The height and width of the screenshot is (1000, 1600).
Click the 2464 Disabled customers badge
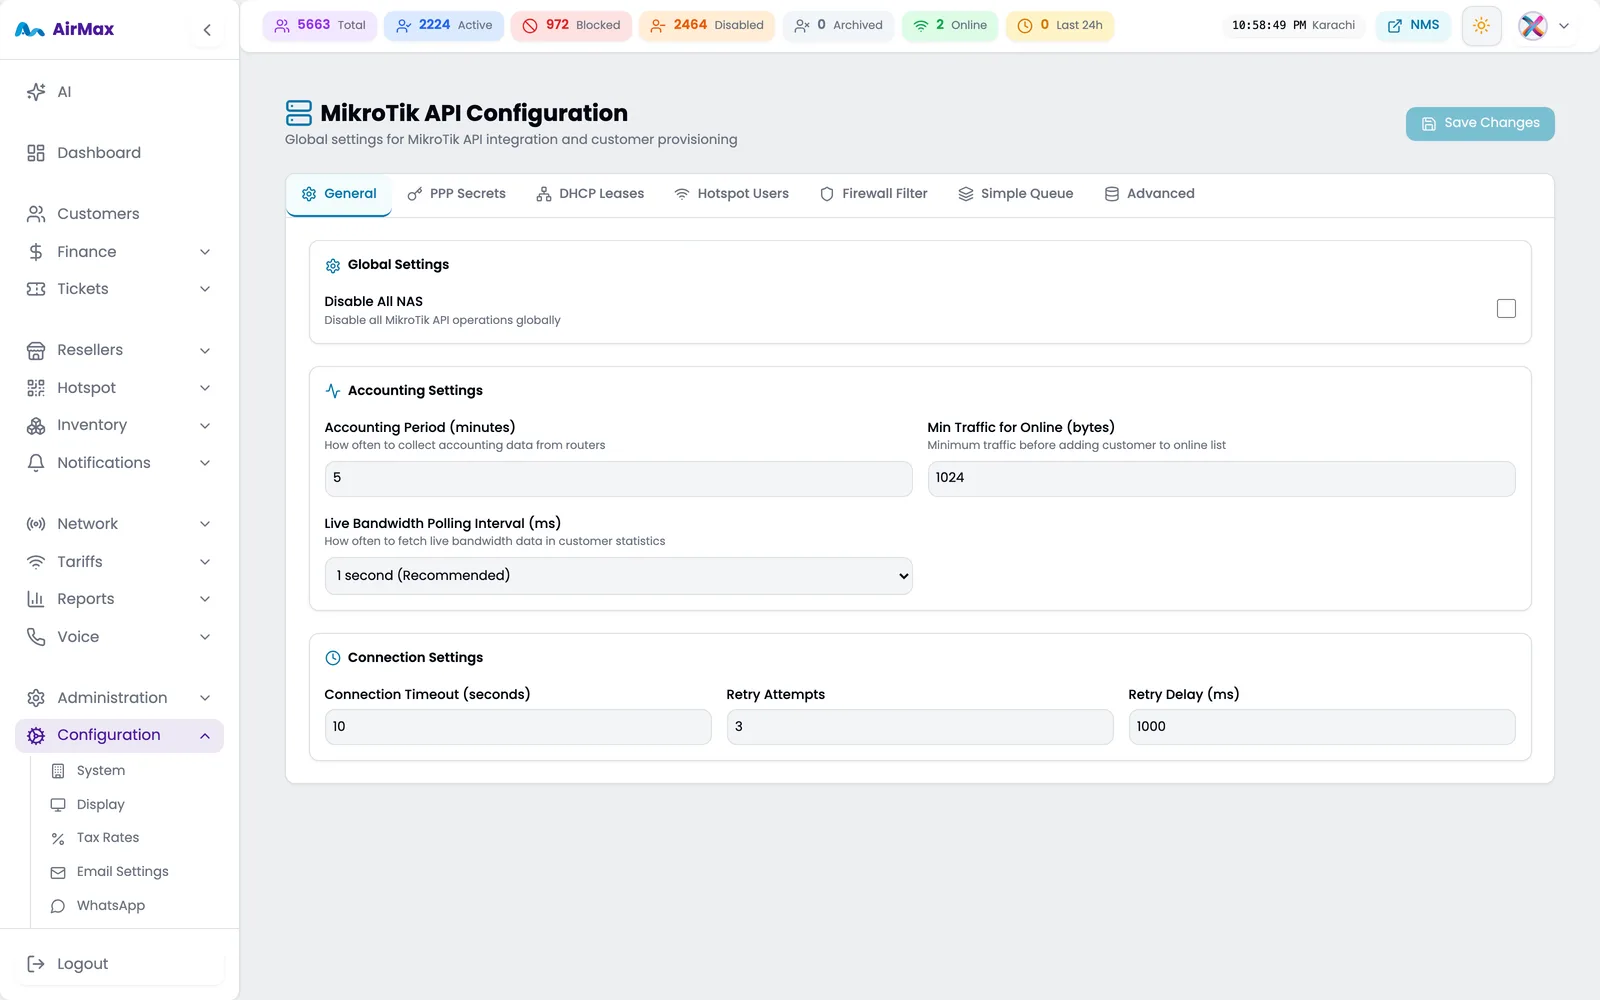(707, 25)
